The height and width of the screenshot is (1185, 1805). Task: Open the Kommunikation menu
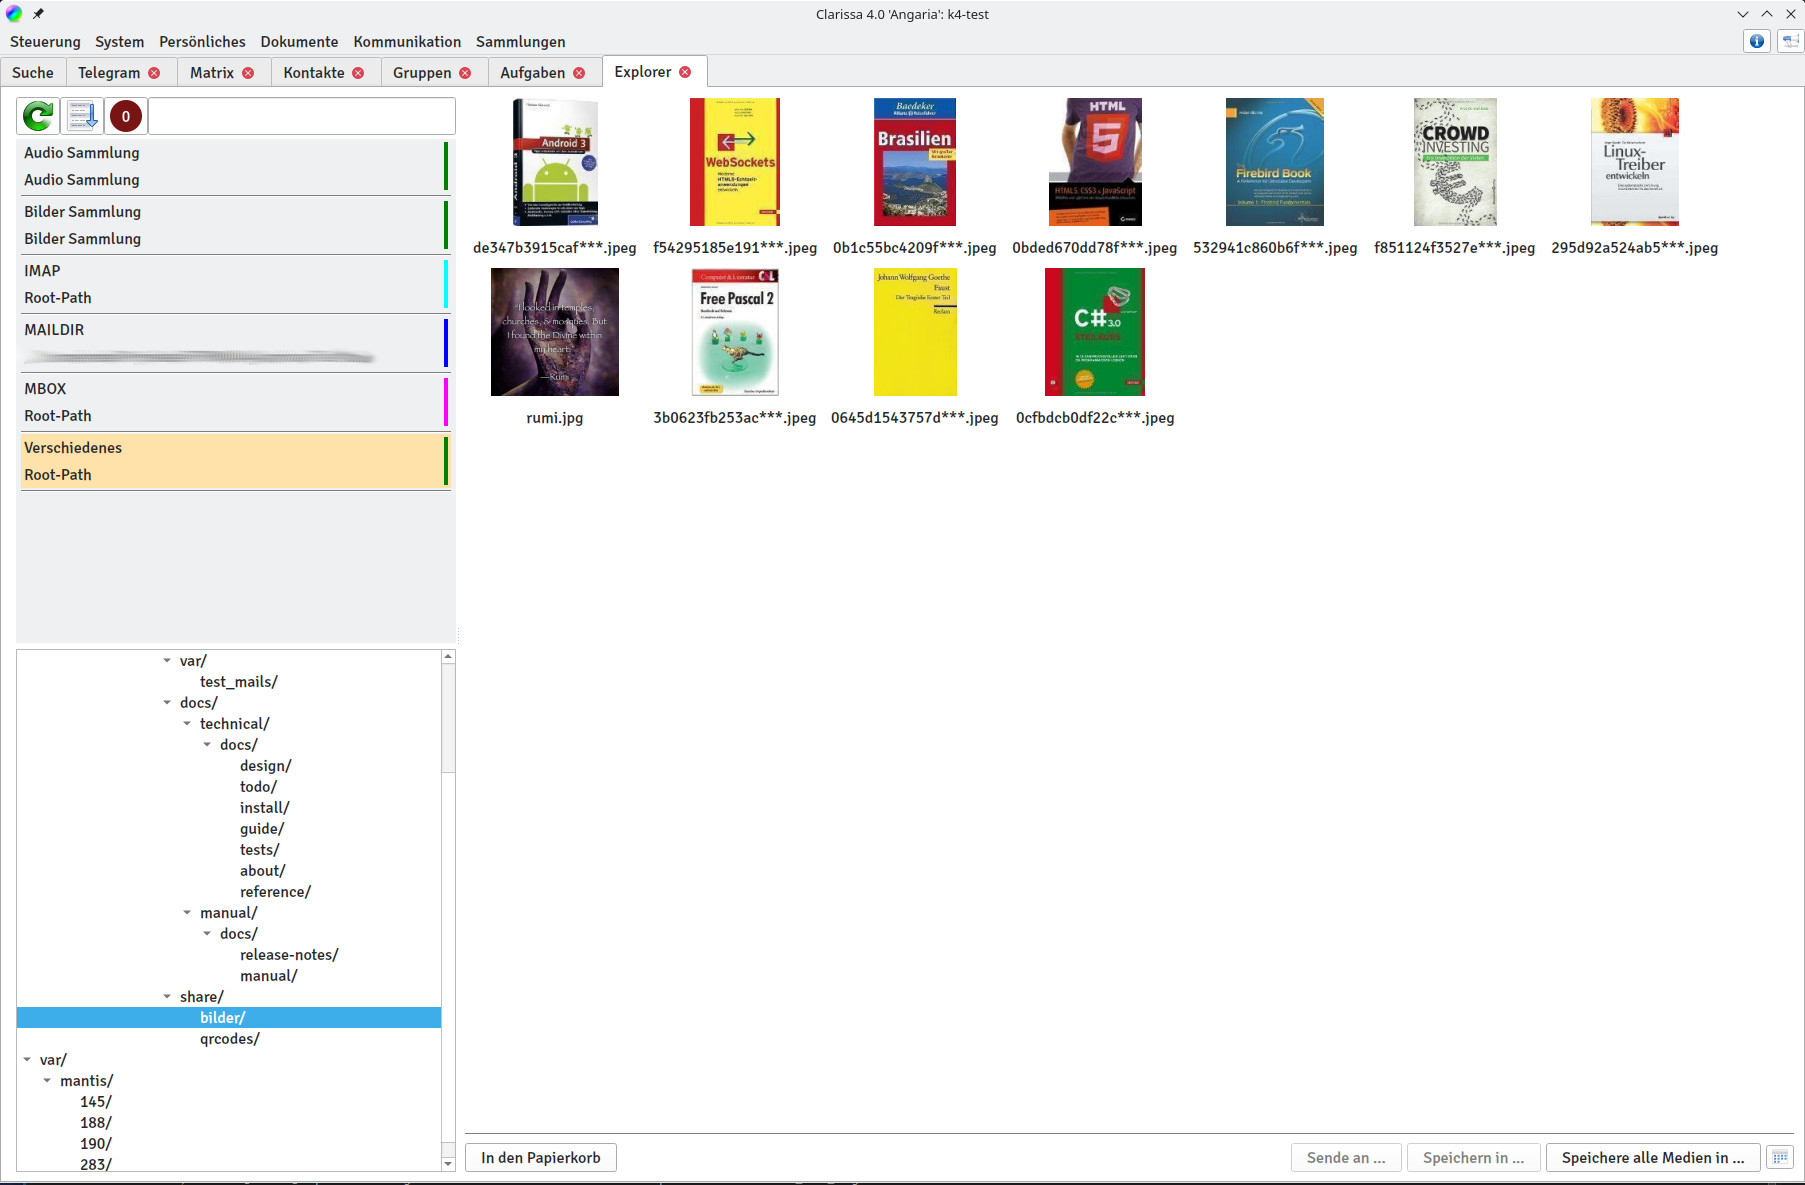407,42
